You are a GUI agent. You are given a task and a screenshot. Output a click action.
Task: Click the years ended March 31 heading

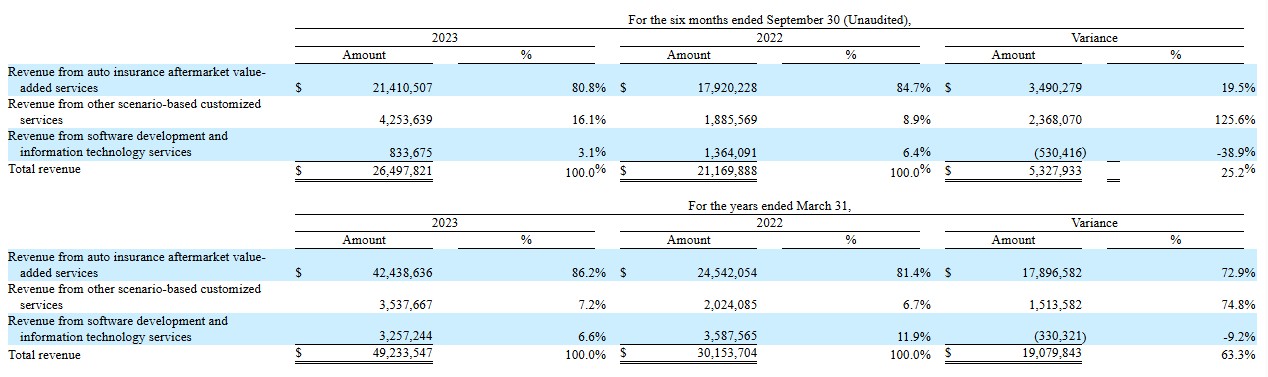pos(769,206)
